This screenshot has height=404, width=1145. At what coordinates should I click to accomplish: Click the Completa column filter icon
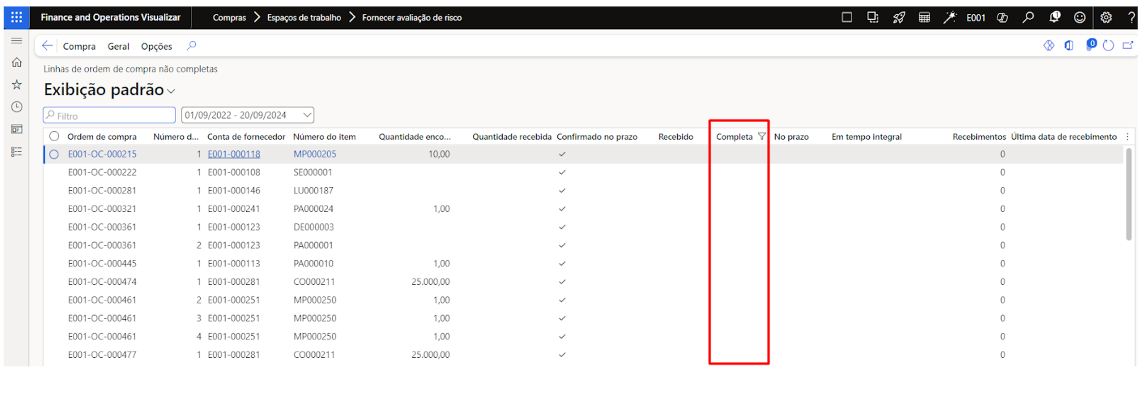pos(762,136)
